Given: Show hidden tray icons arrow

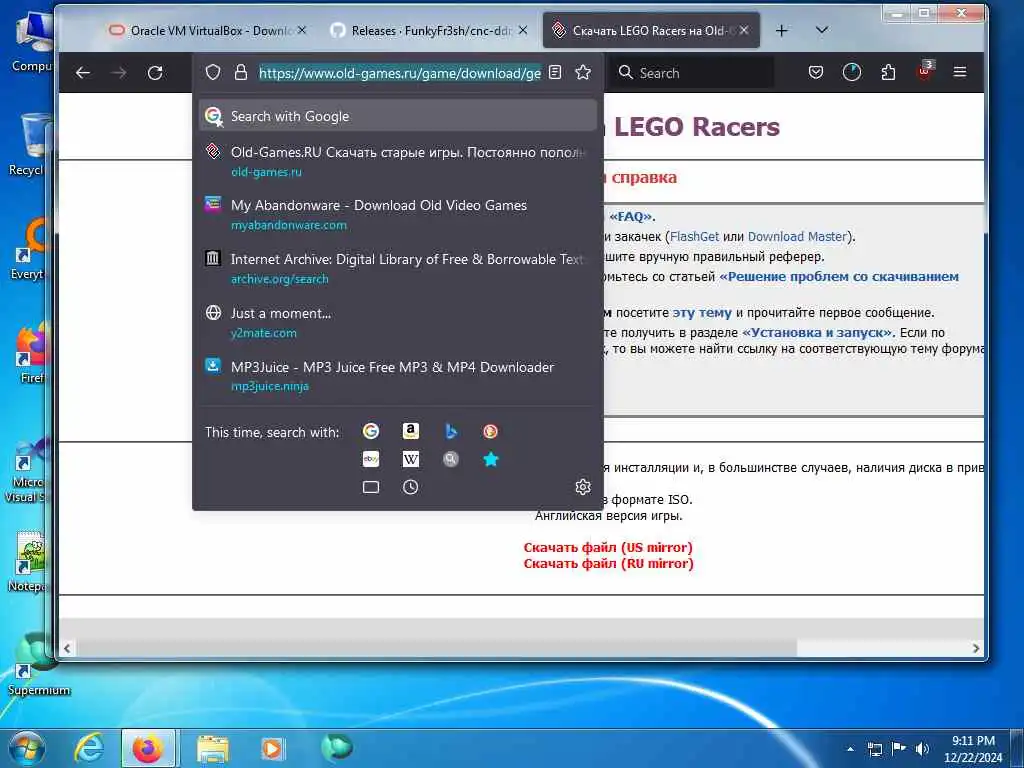Looking at the screenshot, I should [x=850, y=749].
